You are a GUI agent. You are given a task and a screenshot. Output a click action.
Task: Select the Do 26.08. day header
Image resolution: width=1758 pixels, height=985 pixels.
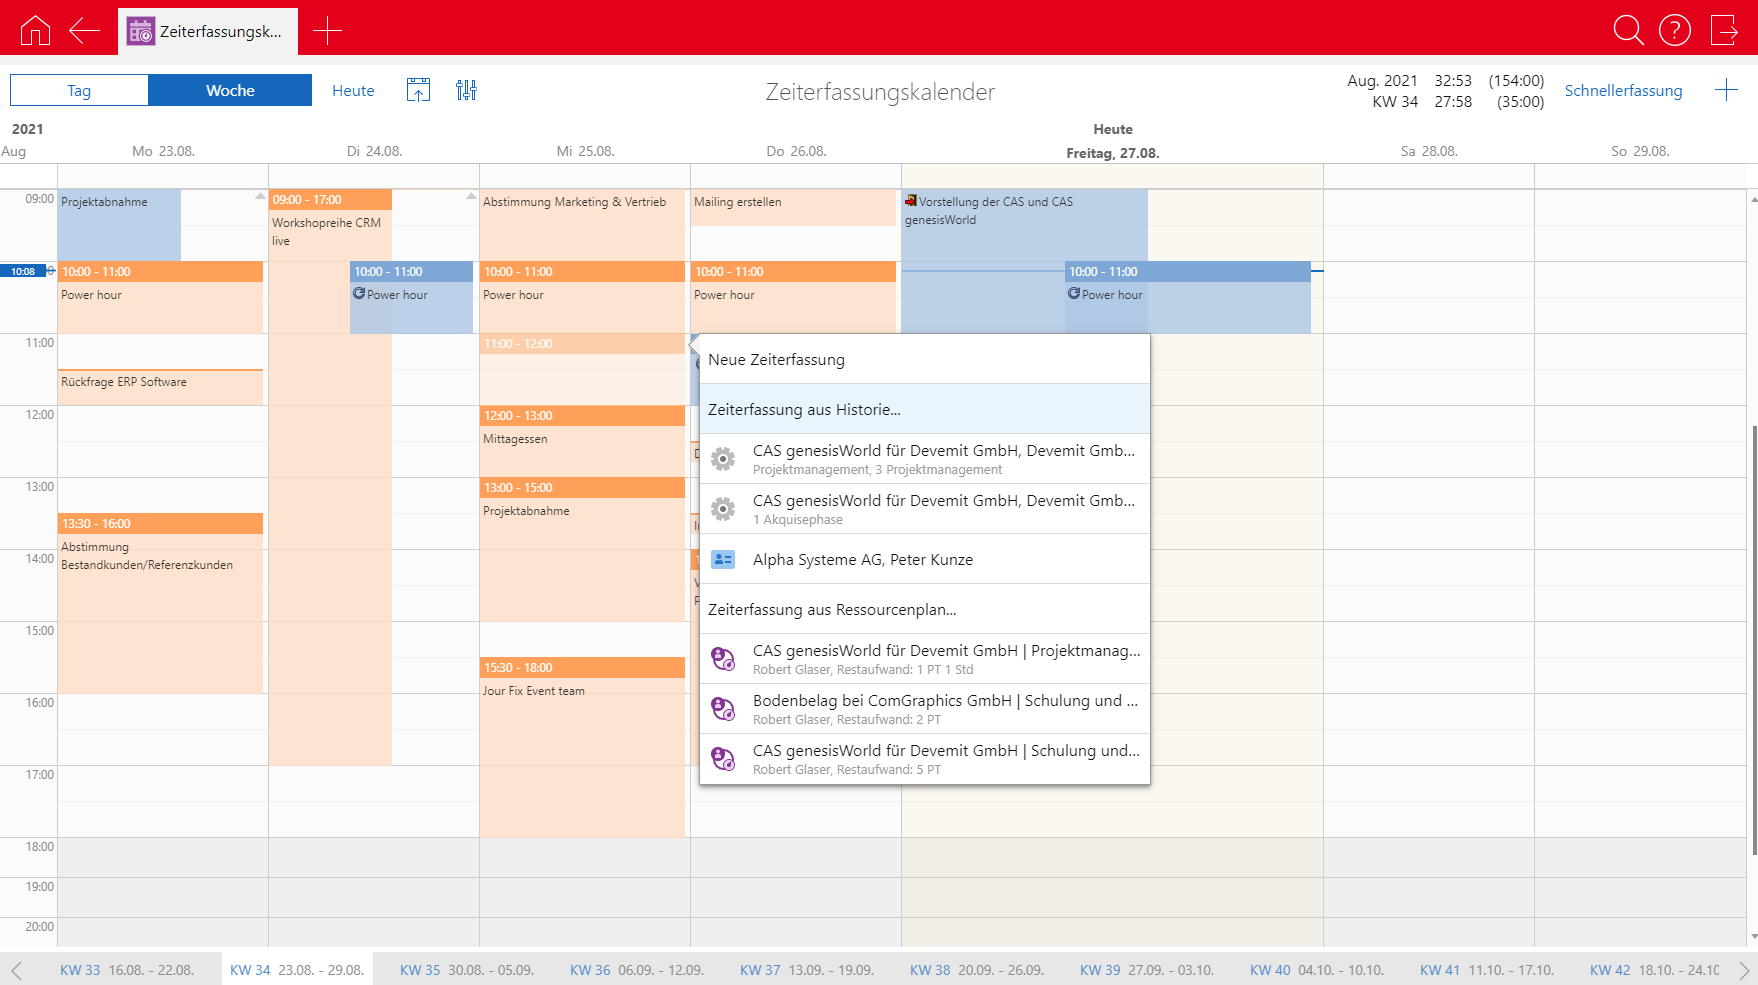pyautogui.click(x=796, y=151)
